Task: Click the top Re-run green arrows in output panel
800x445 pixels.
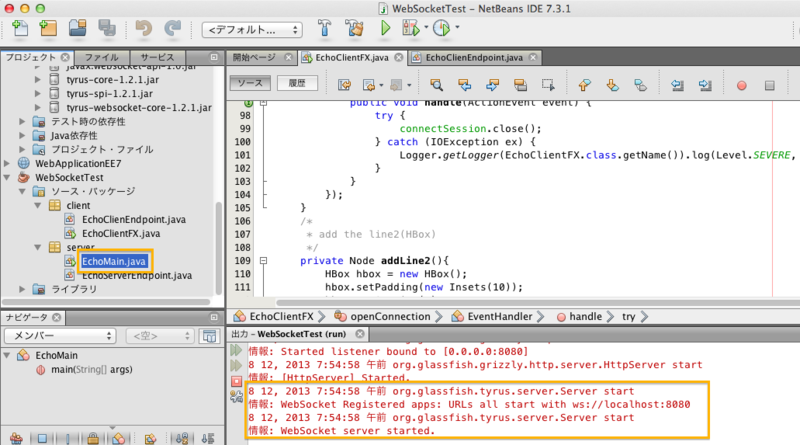Action: point(236,350)
